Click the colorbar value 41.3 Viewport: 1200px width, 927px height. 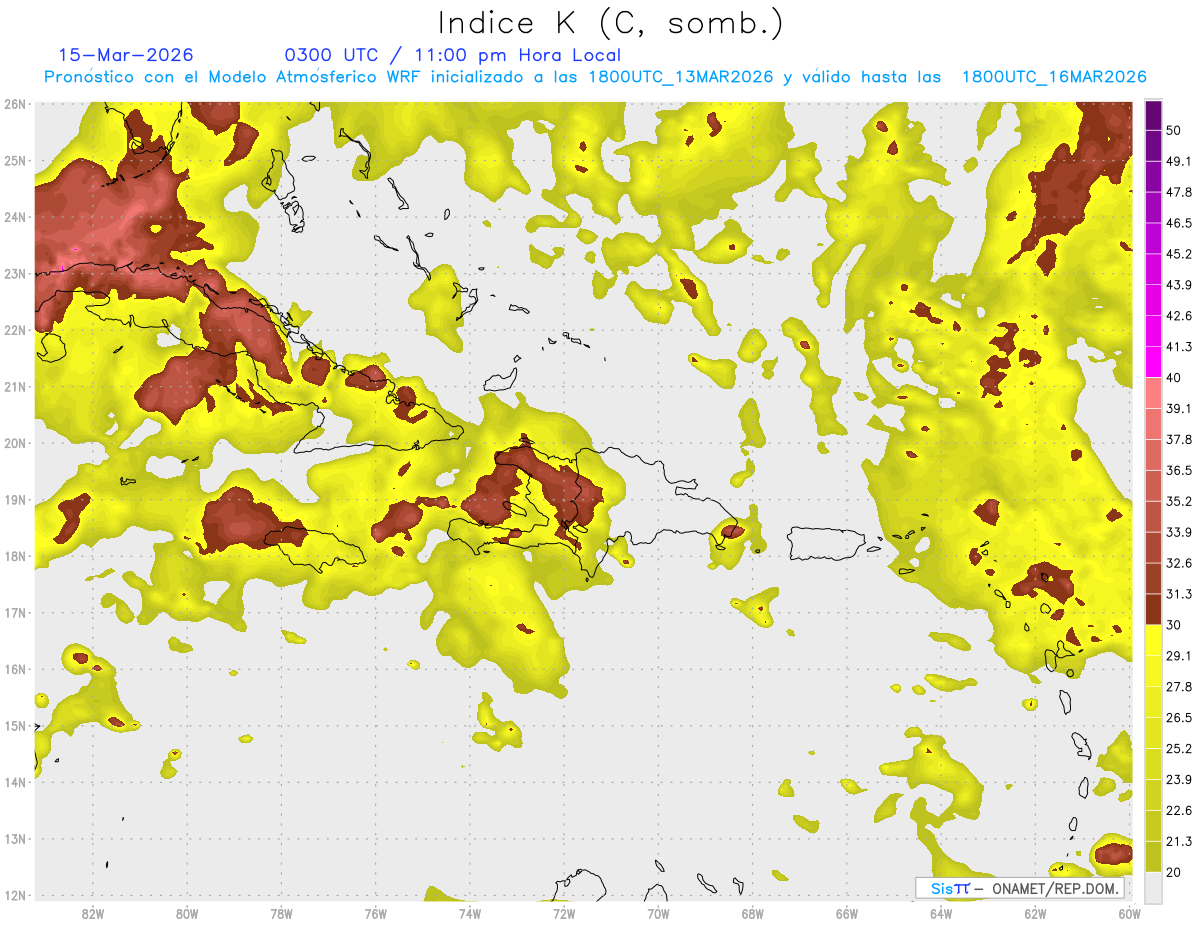click(1179, 347)
